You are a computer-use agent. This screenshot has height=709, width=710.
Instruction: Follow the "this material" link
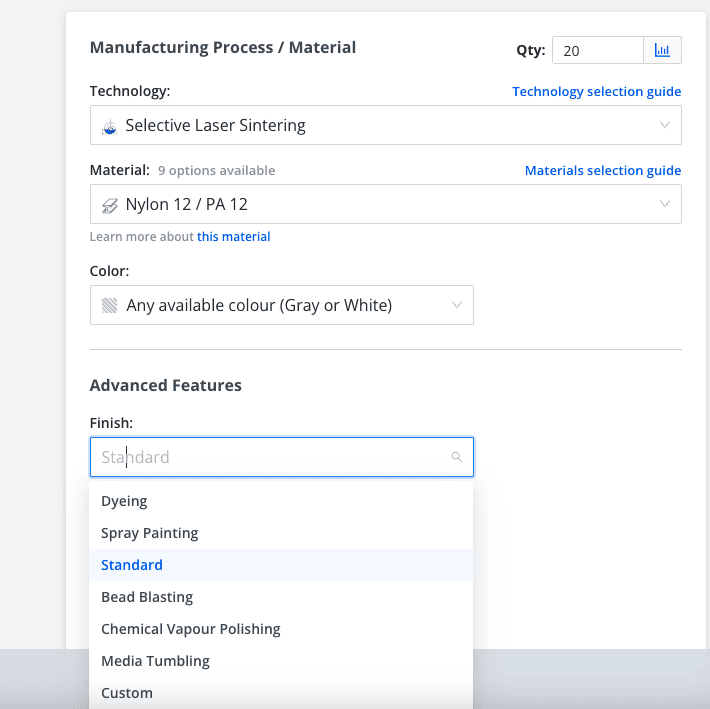(x=233, y=237)
